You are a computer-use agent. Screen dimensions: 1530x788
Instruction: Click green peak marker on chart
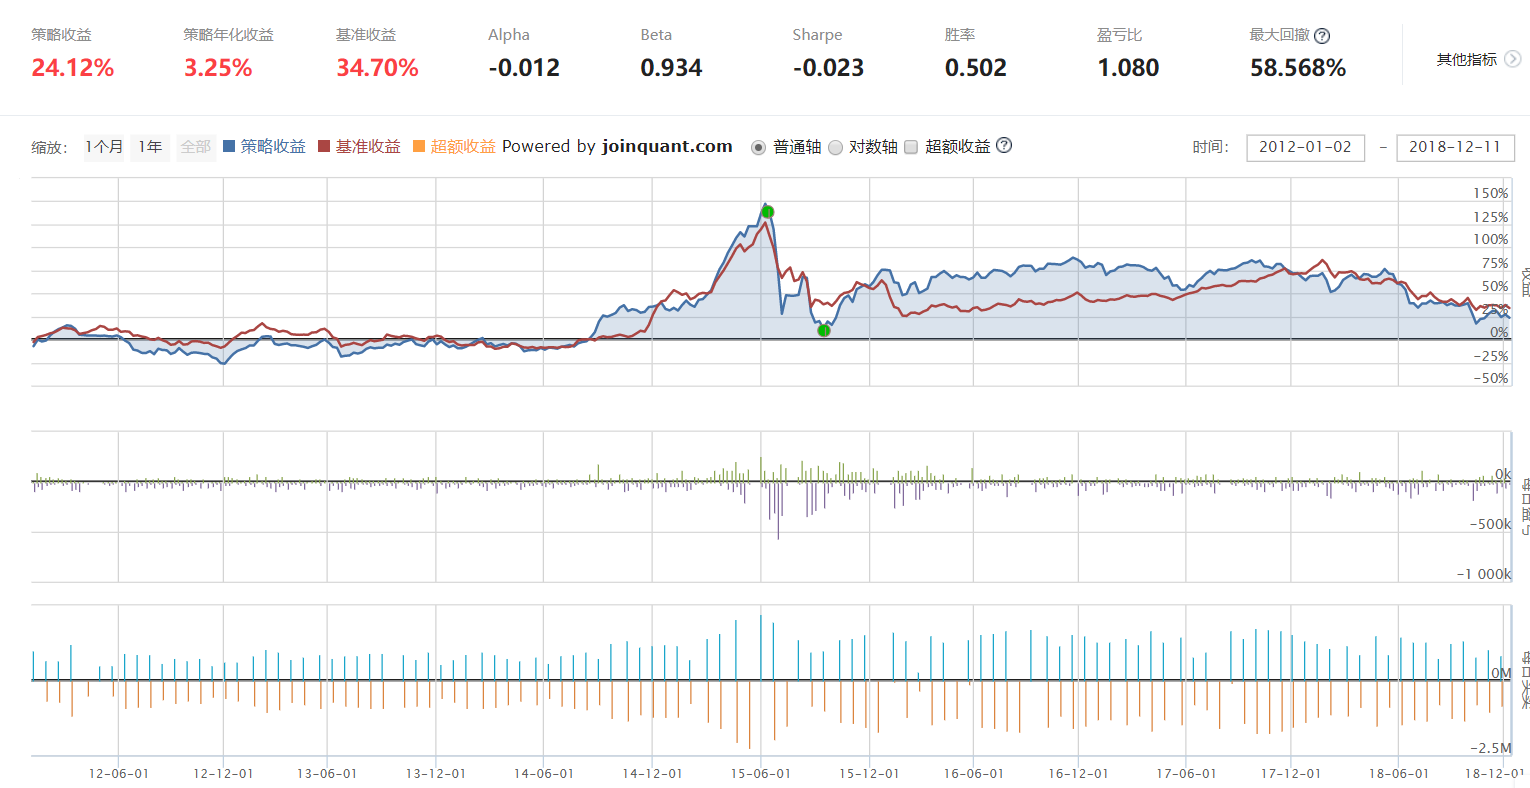[x=767, y=212]
